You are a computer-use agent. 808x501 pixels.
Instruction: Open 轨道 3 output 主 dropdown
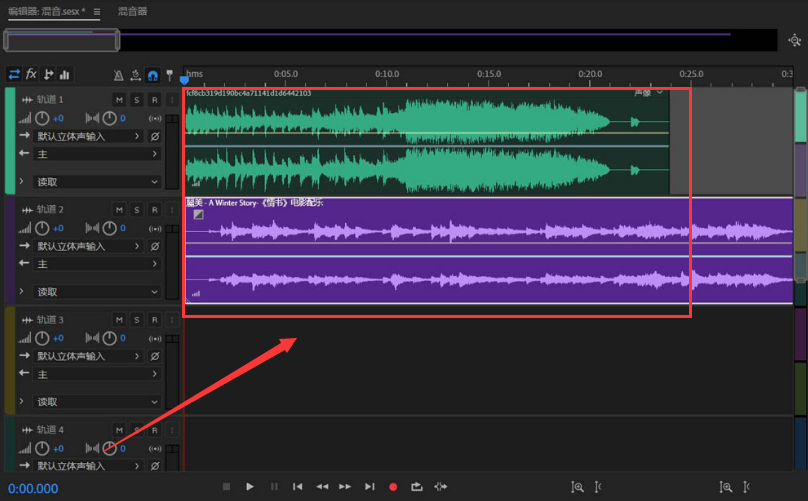pos(97,374)
